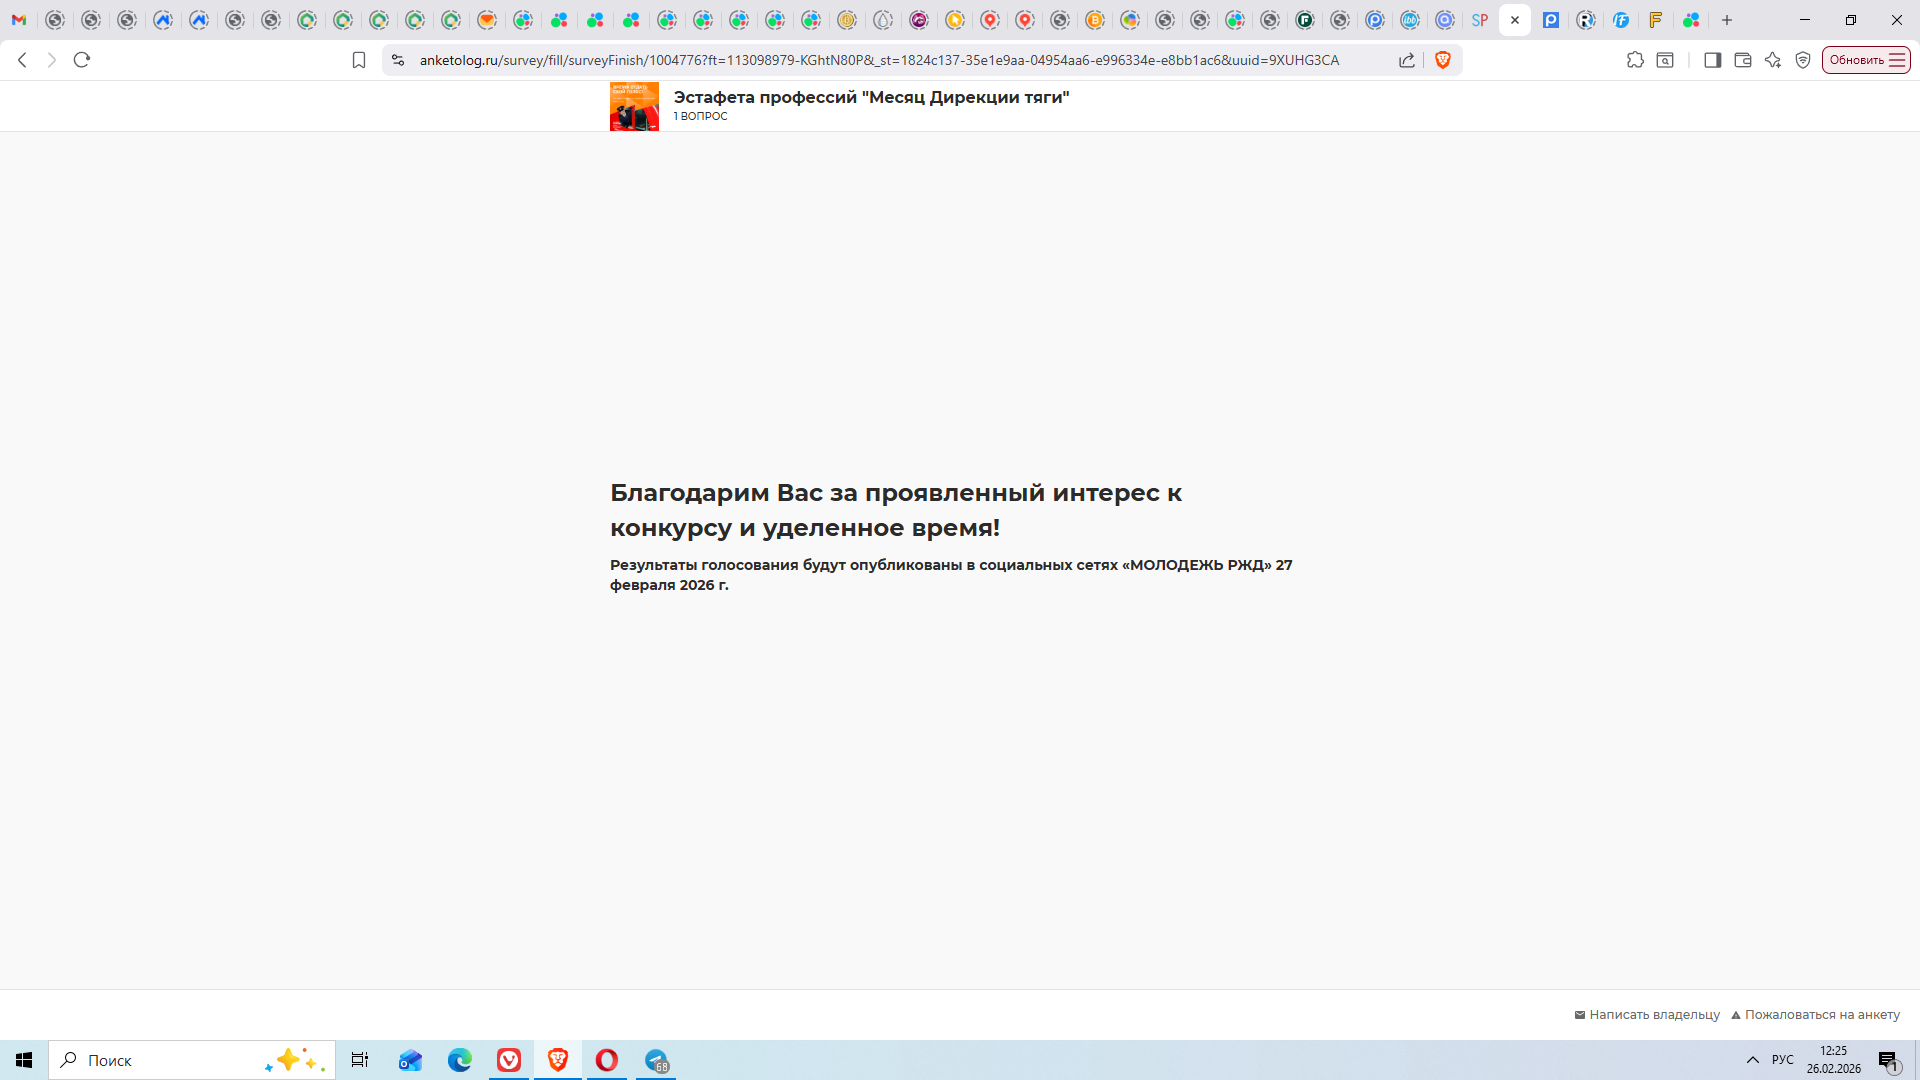The width and height of the screenshot is (1920, 1080).
Task: Click the address bar URL field
Action: click(880, 60)
